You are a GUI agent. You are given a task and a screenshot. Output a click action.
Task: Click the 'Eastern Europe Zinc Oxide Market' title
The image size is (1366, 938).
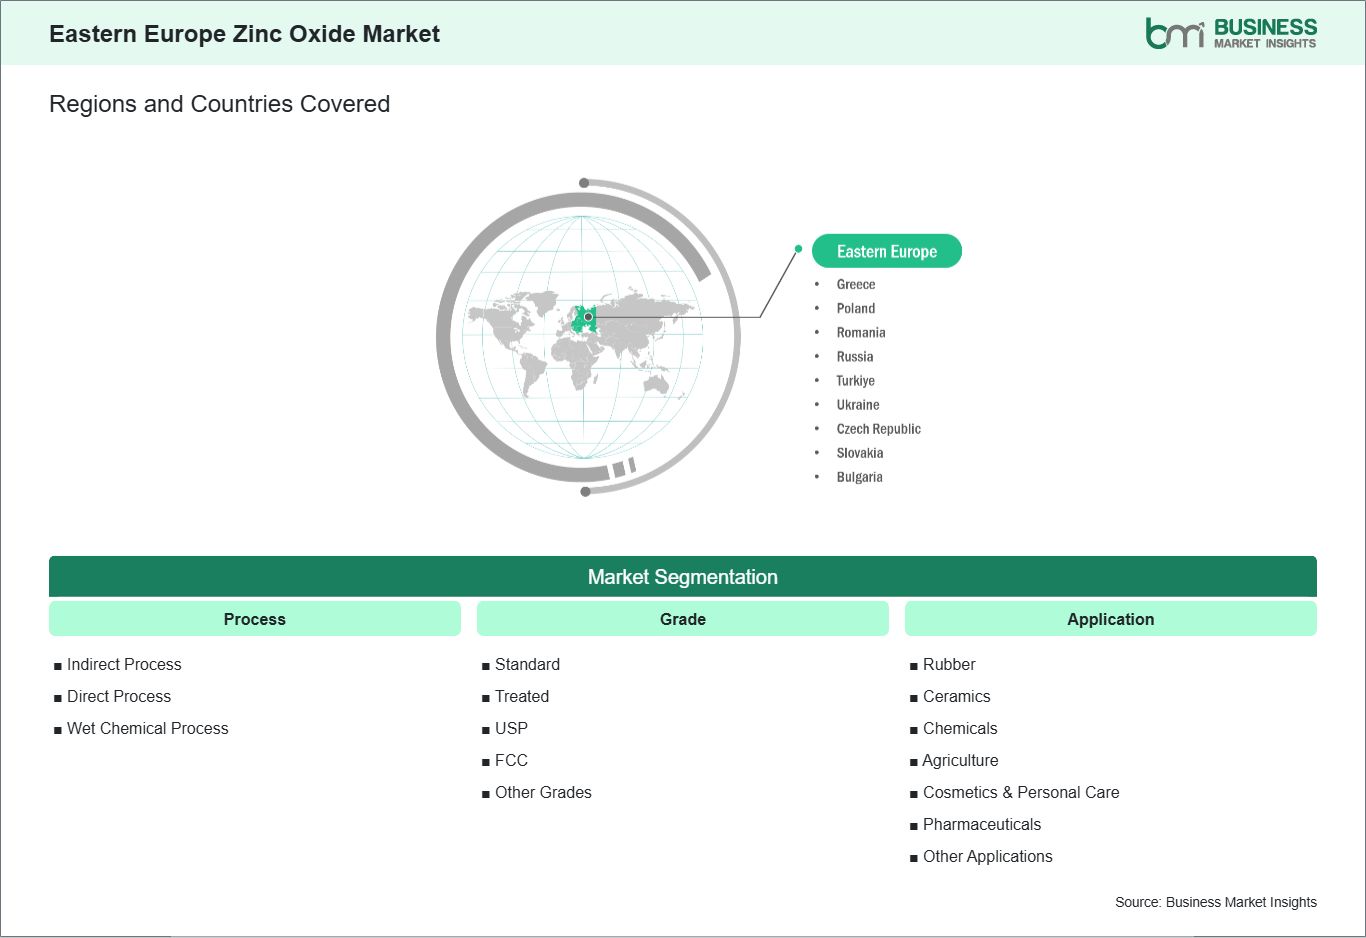[245, 34]
